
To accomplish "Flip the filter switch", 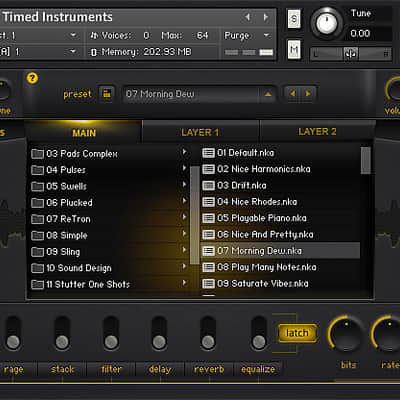I will tap(111, 333).
